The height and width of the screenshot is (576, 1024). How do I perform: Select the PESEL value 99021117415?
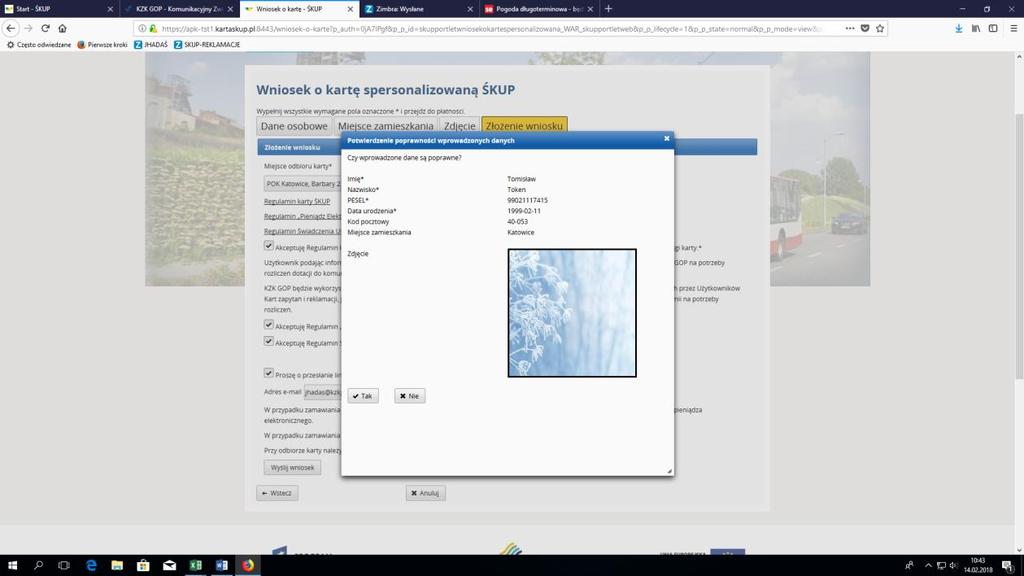coord(527,200)
